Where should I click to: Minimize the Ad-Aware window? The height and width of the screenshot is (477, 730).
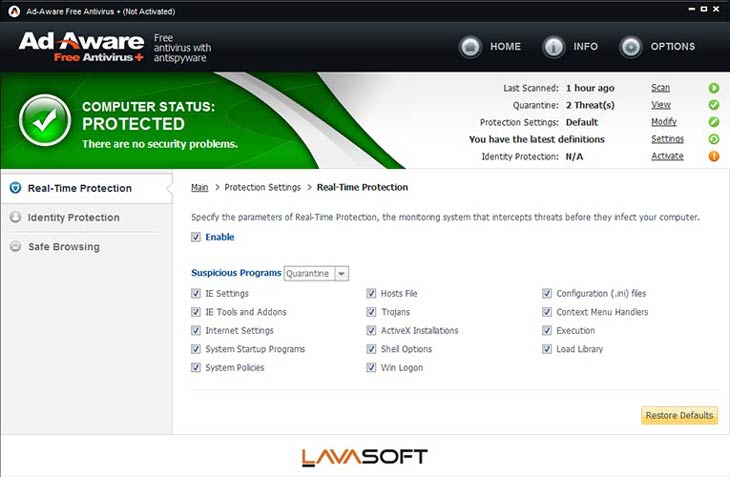pos(692,9)
